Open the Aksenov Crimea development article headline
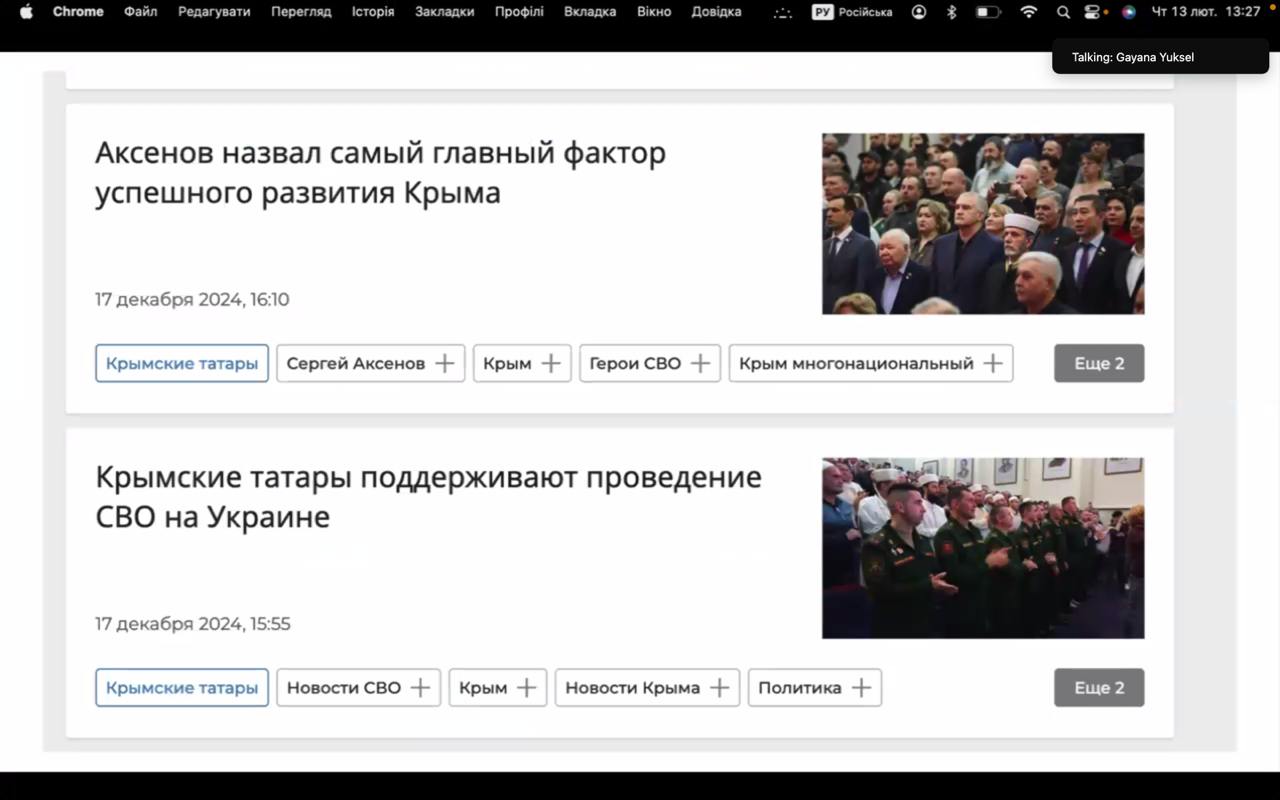 (x=380, y=172)
